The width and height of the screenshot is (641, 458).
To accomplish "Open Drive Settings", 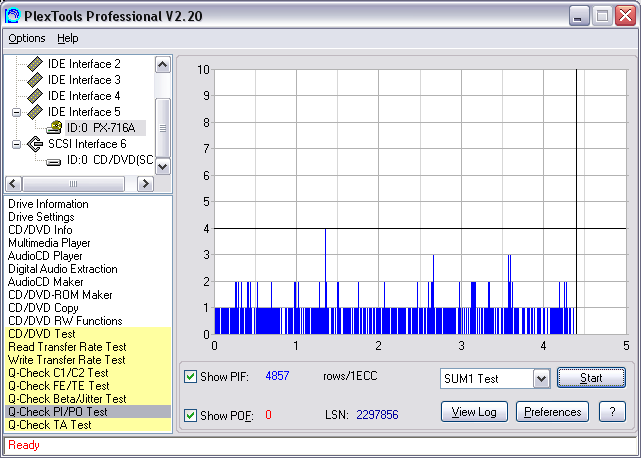I will (41, 217).
